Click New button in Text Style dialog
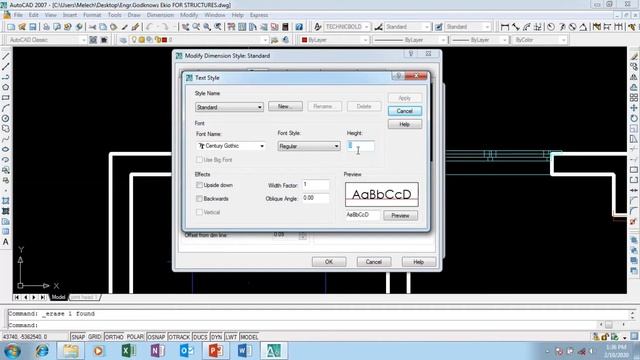 (x=285, y=107)
